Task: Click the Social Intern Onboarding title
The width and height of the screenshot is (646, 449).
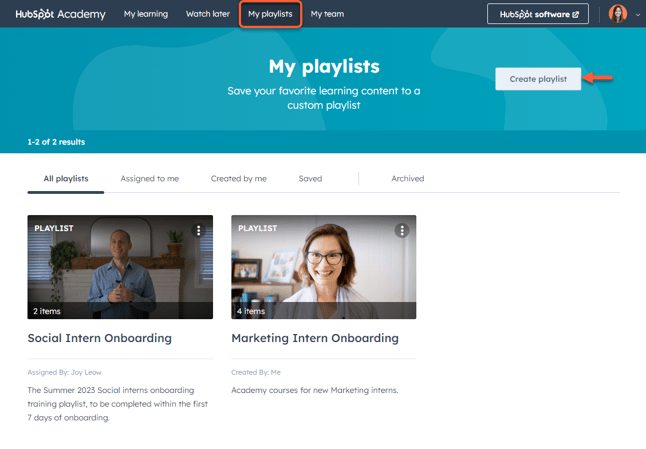Action: [99, 338]
